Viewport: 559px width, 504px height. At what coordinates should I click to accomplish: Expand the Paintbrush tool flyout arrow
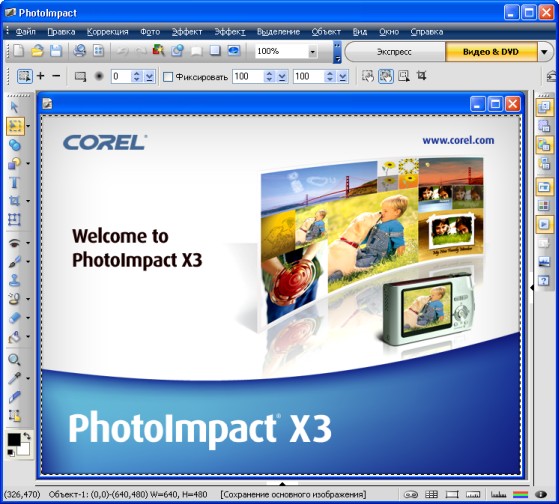click(28, 262)
